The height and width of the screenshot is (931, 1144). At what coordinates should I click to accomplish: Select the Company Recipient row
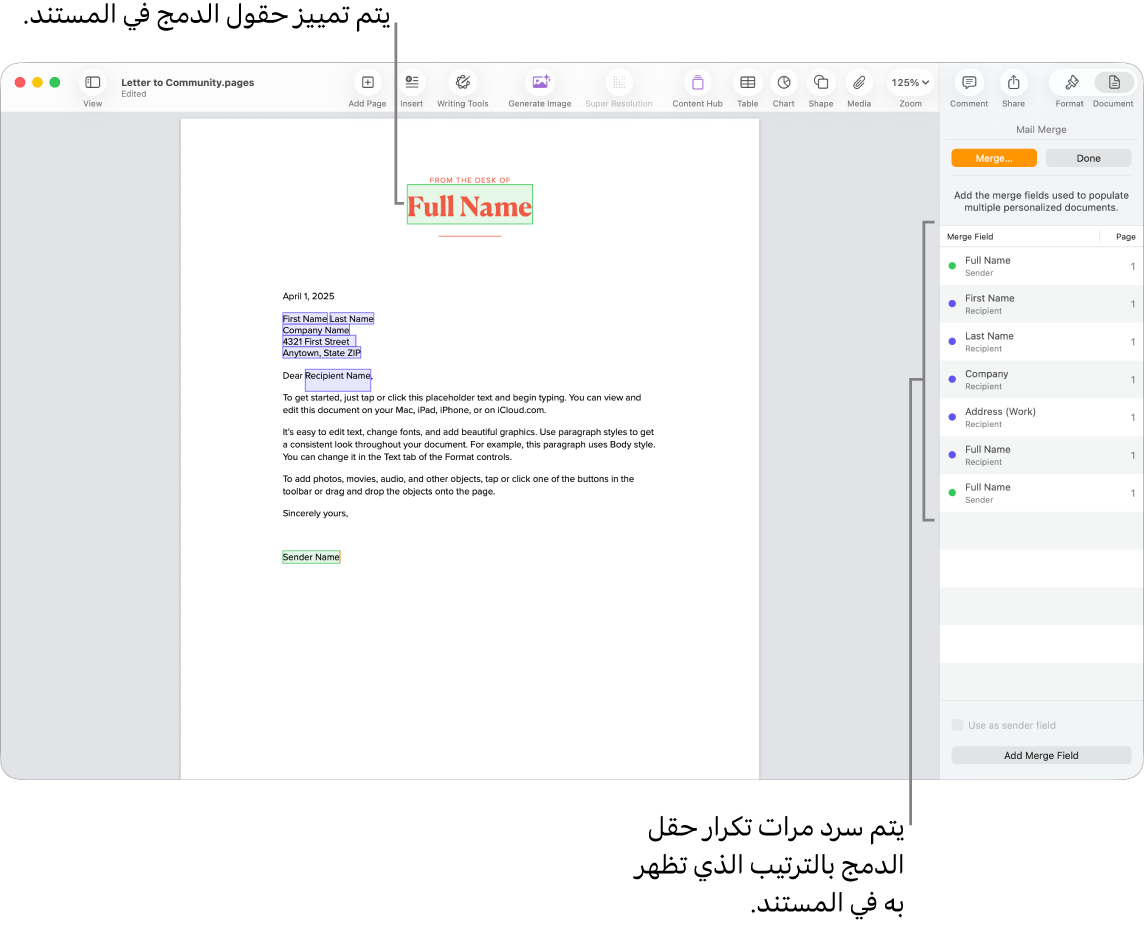point(1041,379)
